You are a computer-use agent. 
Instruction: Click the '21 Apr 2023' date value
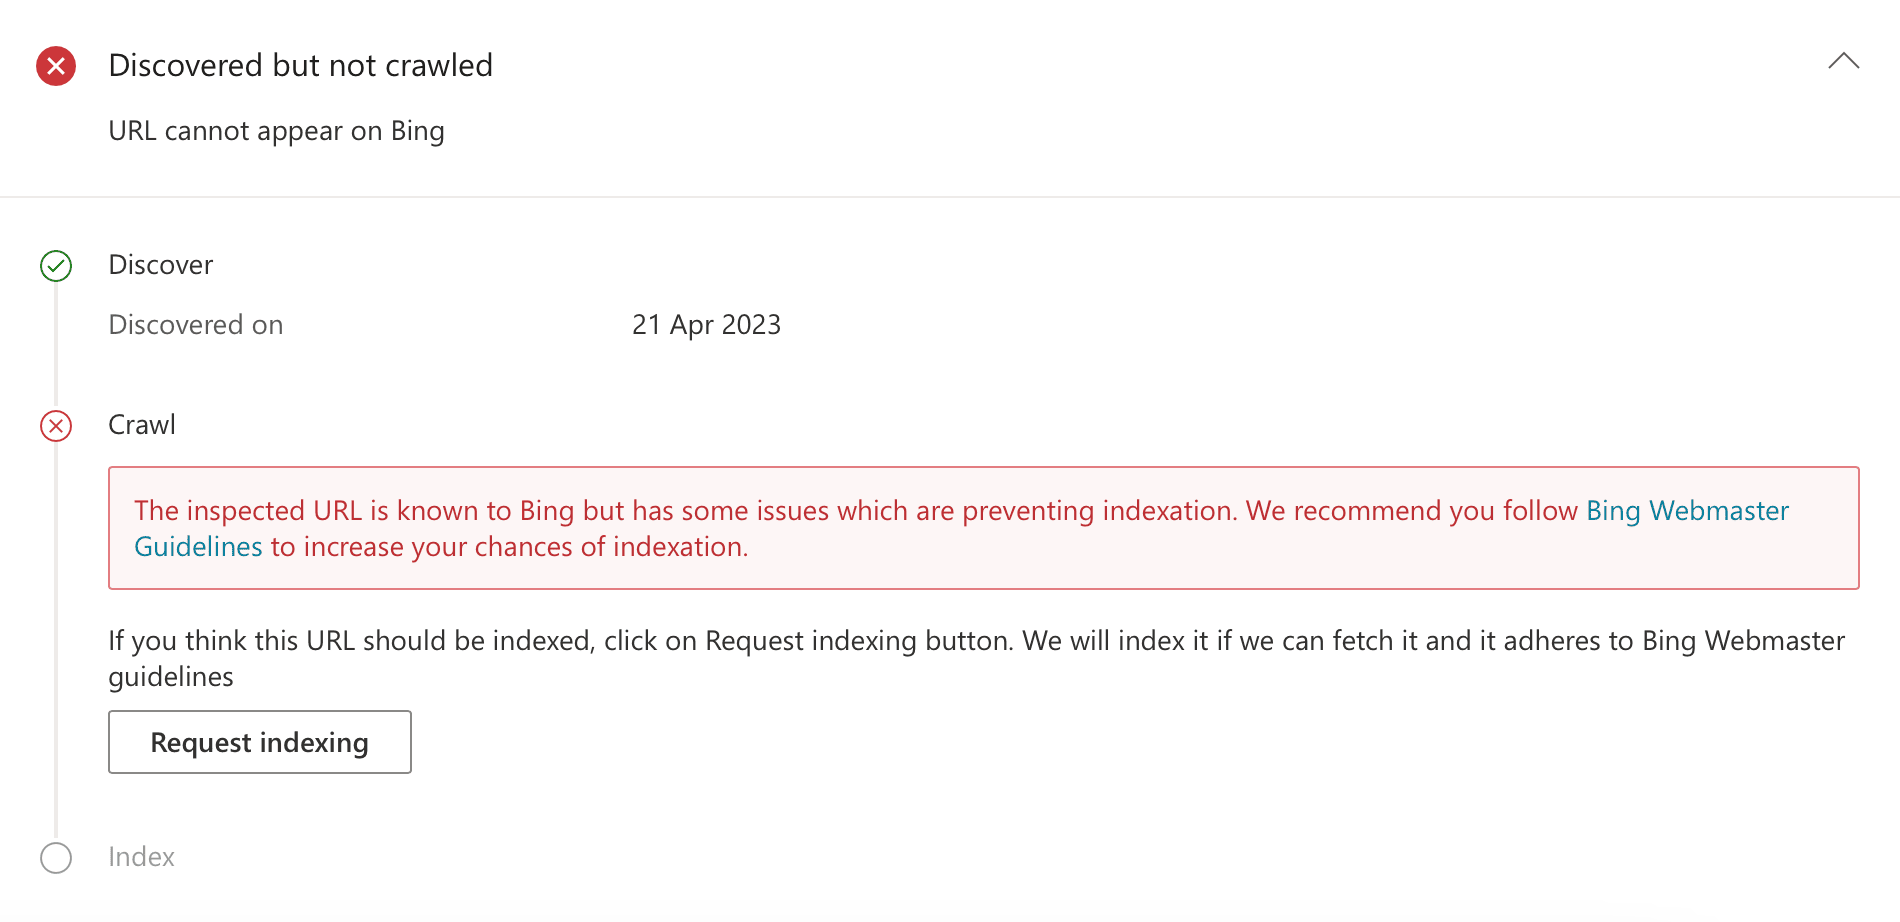[706, 325]
